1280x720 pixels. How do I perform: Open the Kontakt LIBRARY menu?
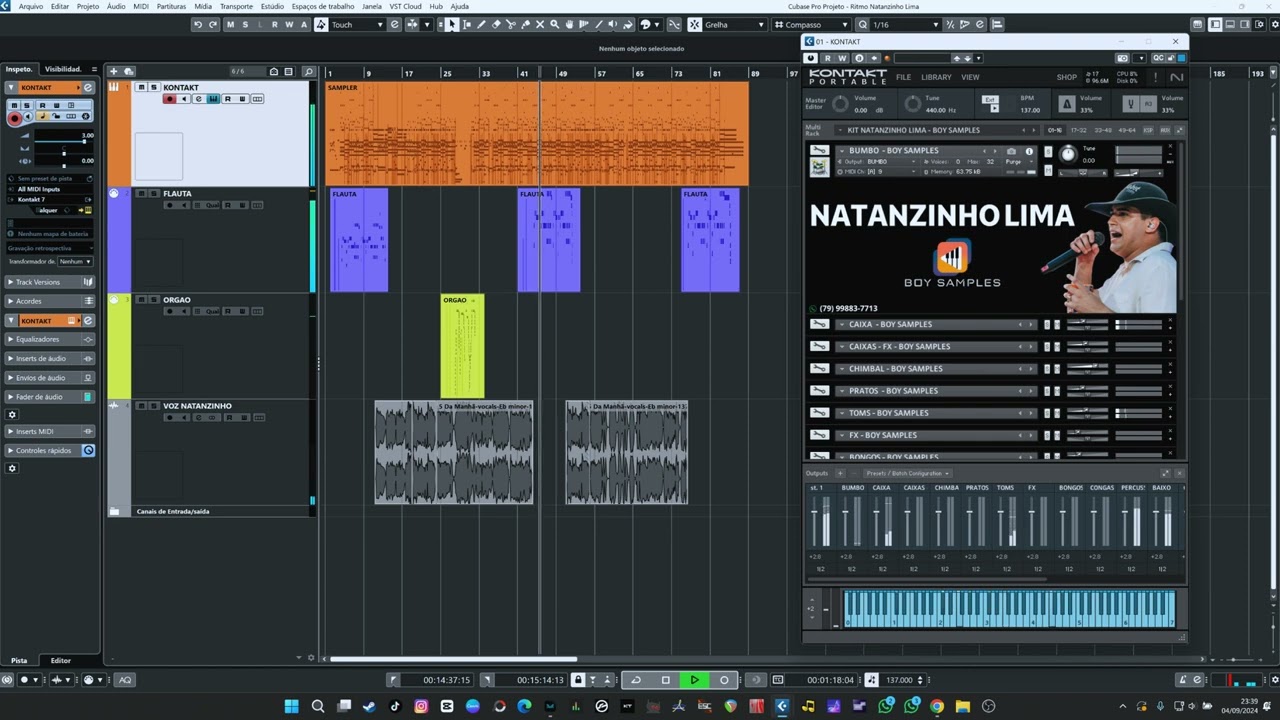pyautogui.click(x=937, y=77)
